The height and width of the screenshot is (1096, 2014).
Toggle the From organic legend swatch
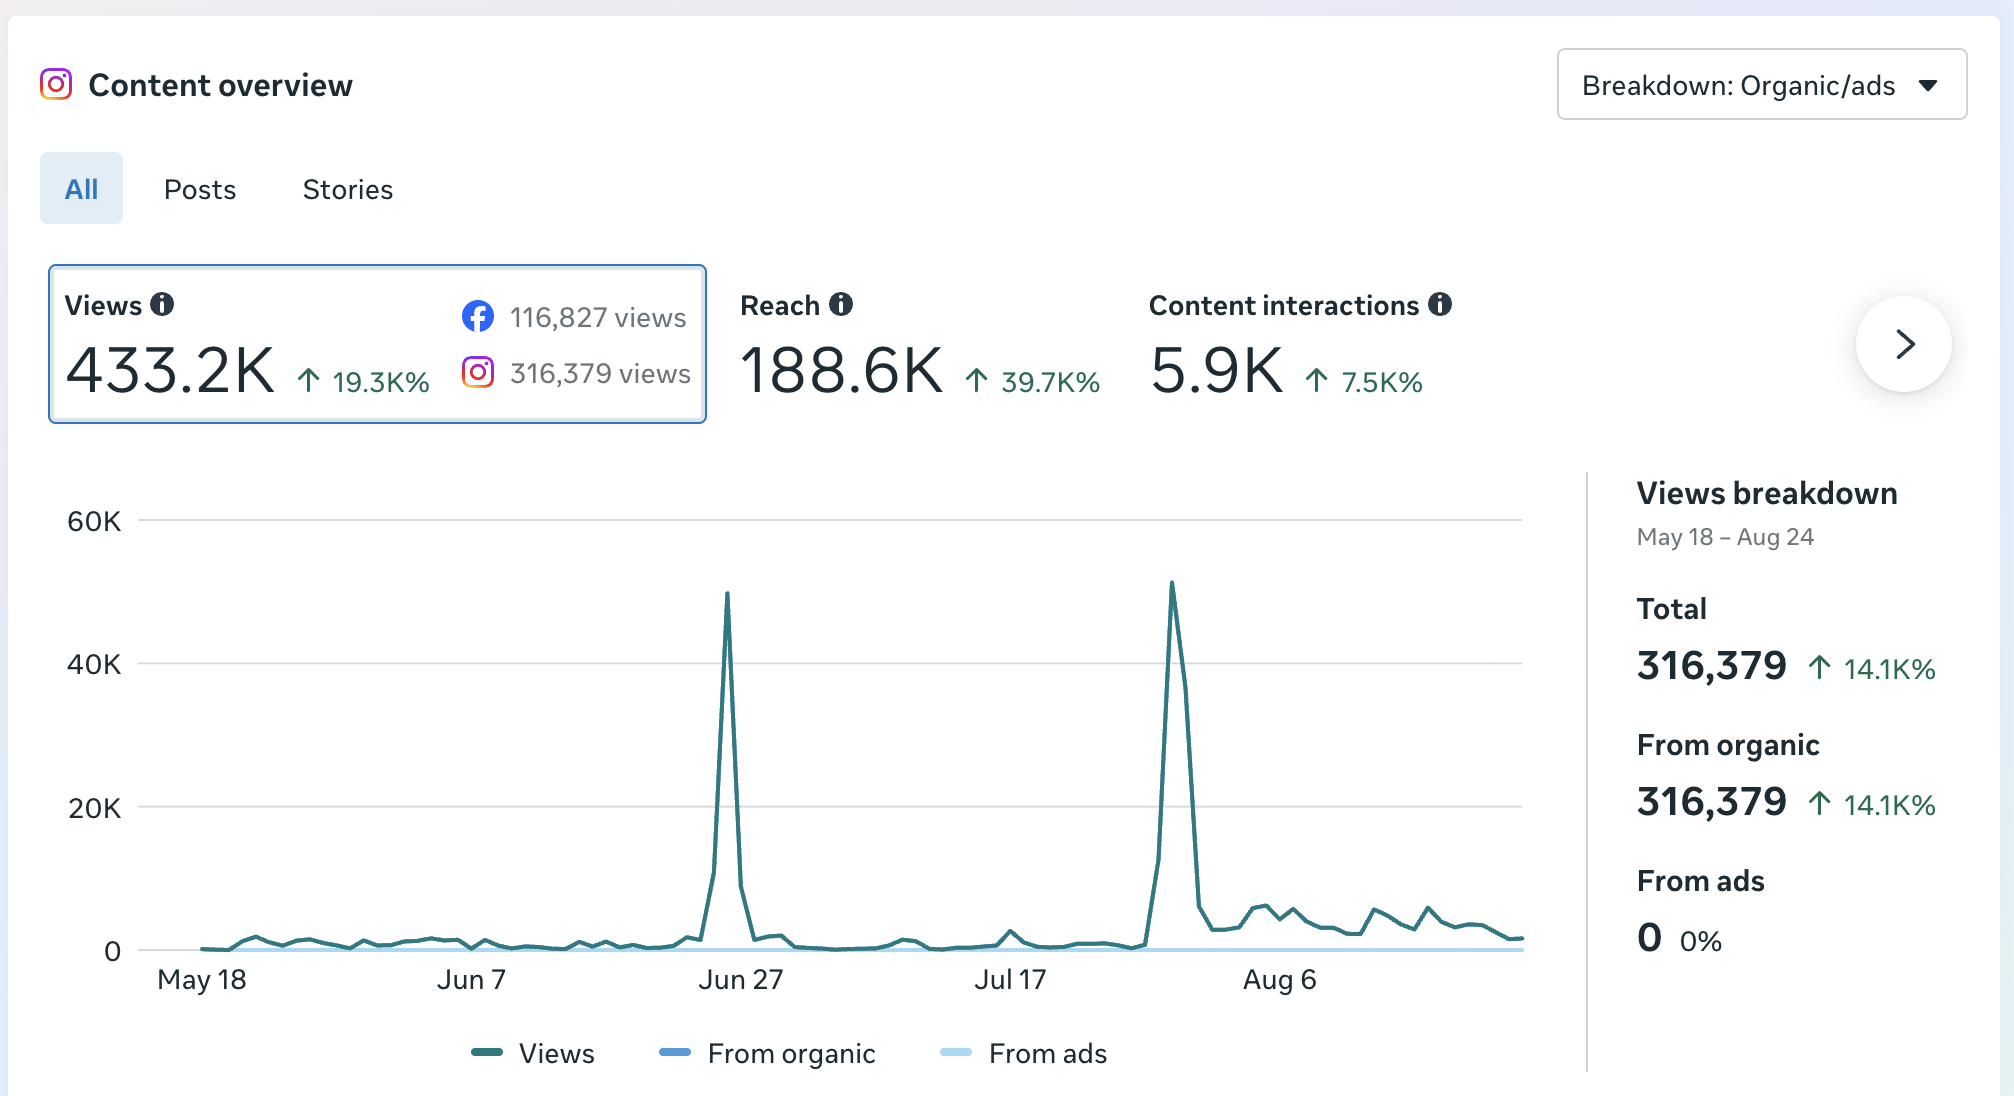[675, 1052]
